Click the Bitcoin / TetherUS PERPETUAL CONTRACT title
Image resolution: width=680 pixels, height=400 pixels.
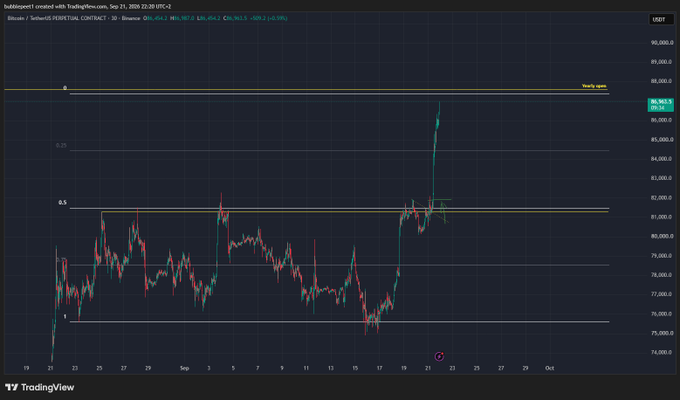pyautogui.click(x=57, y=18)
